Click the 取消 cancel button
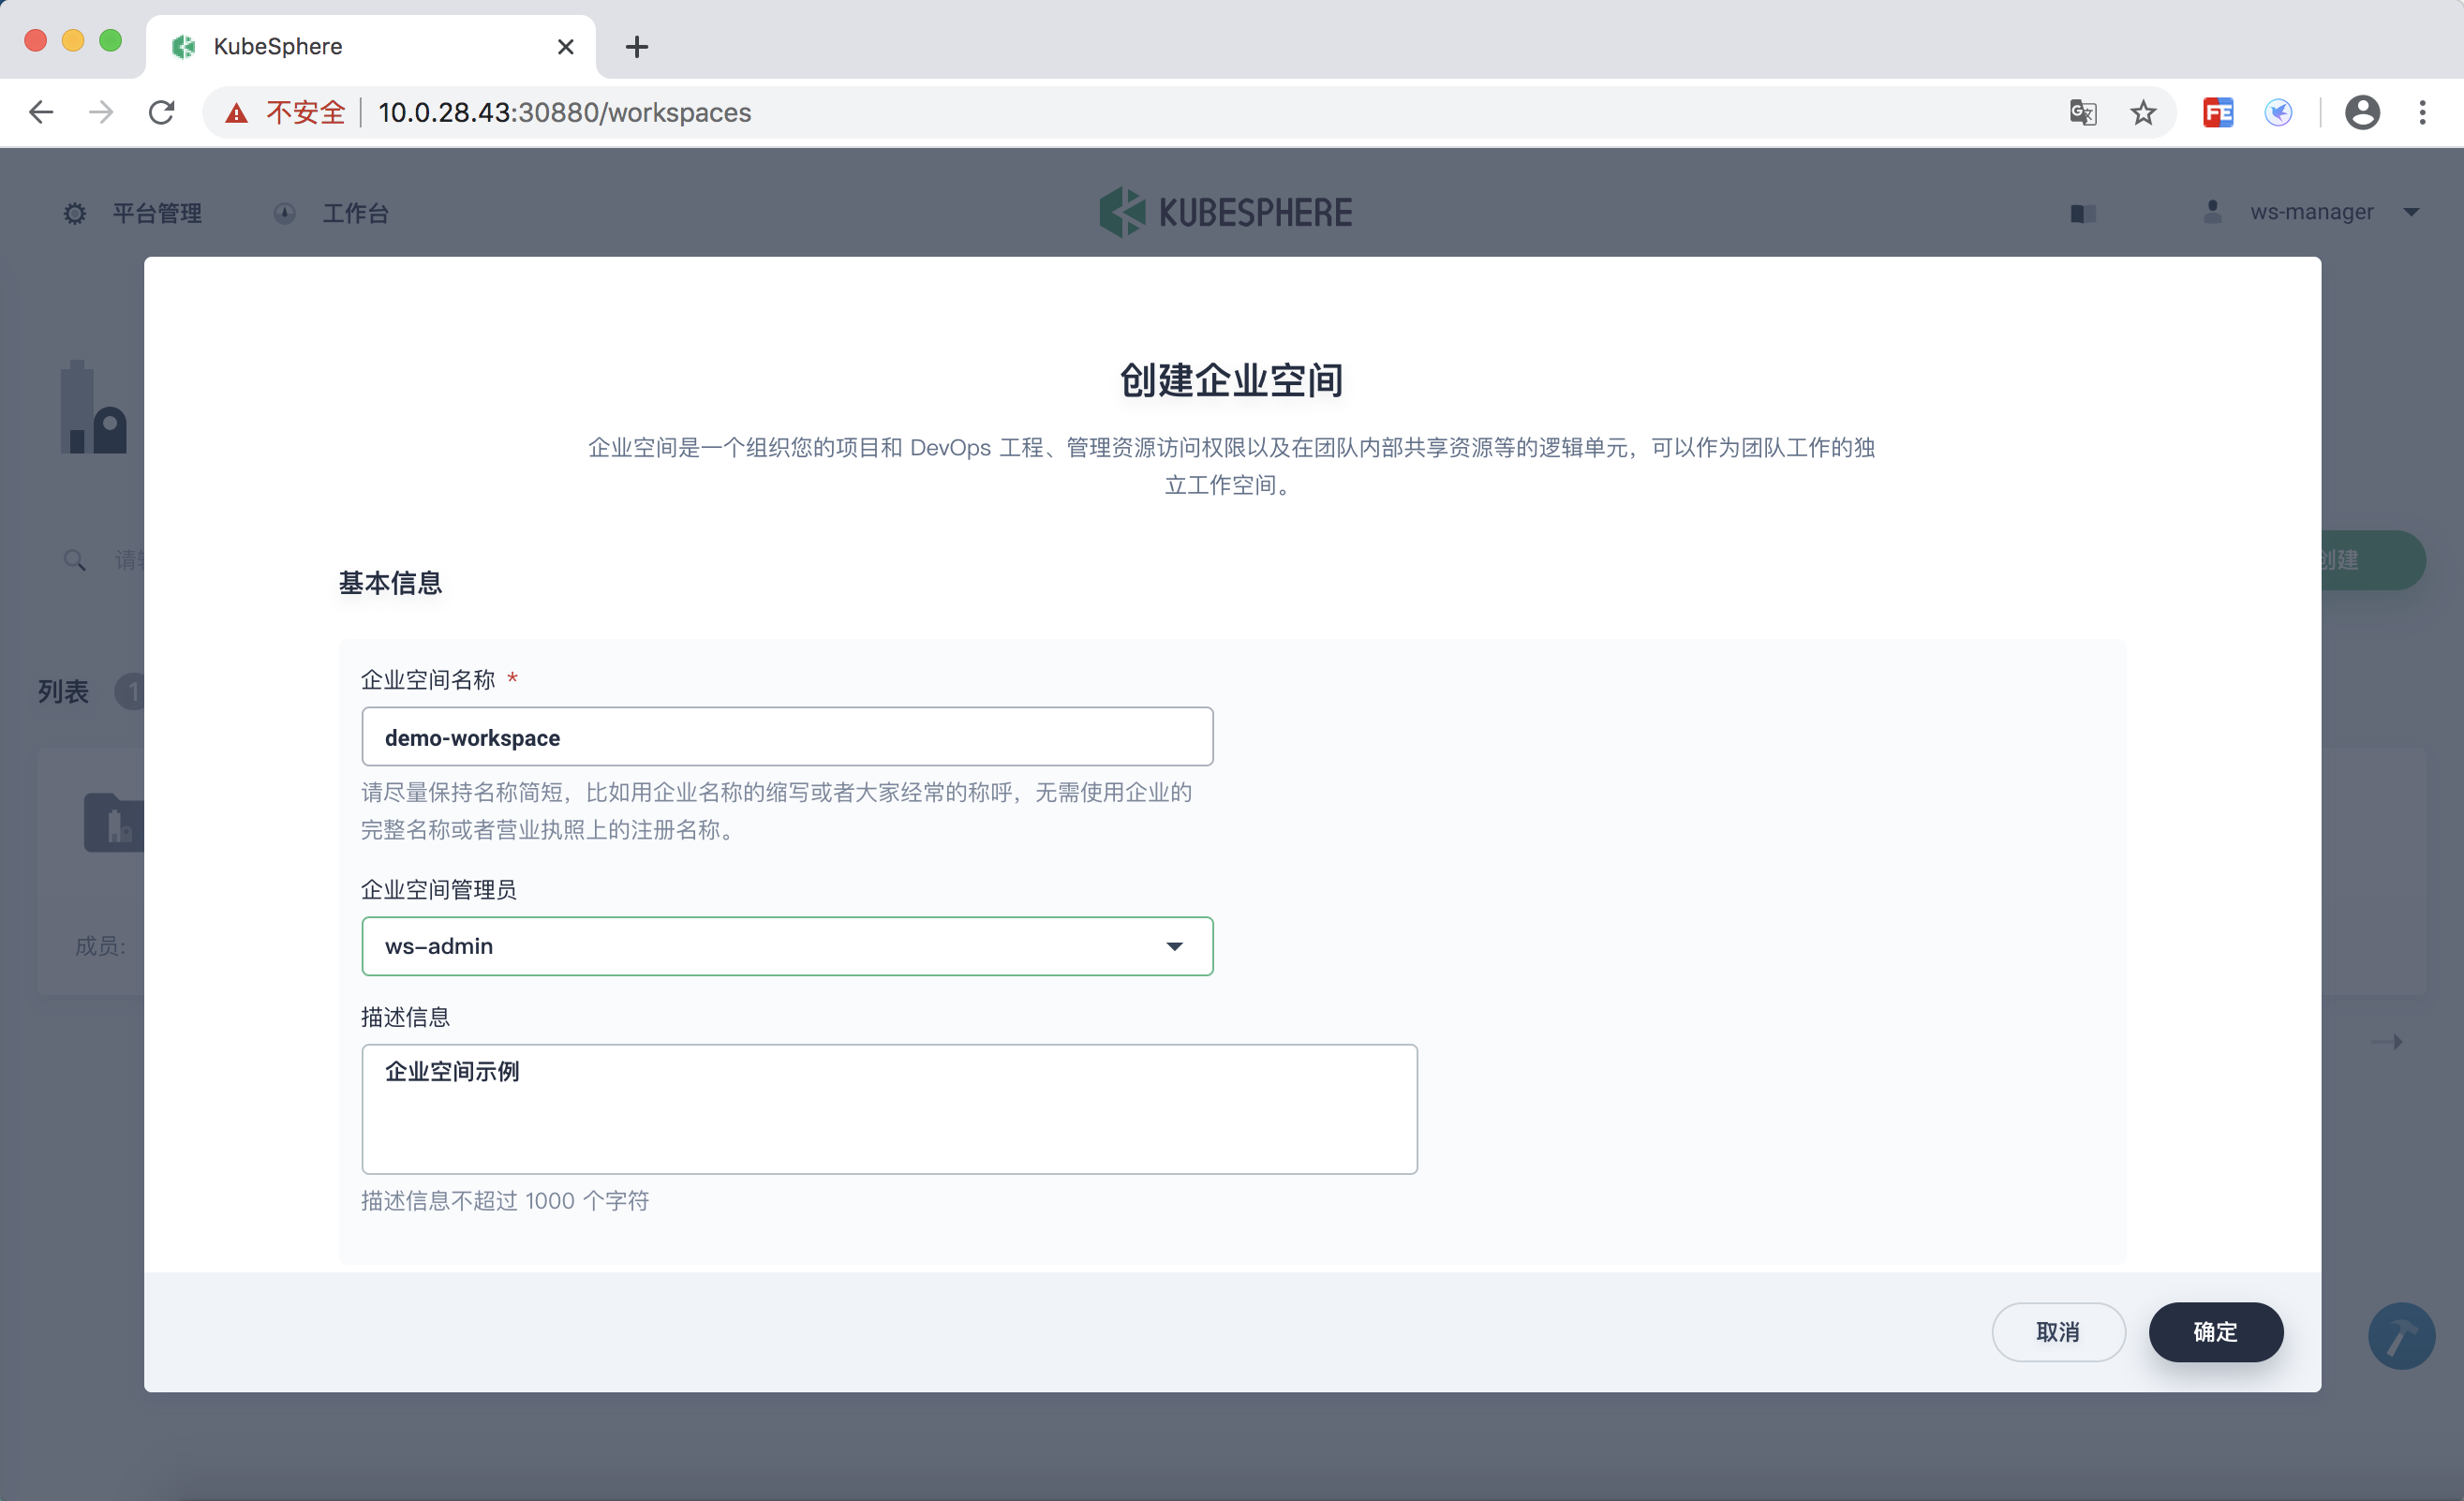Image resolution: width=2464 pixels, height=1501 pixels. 2057,1332
